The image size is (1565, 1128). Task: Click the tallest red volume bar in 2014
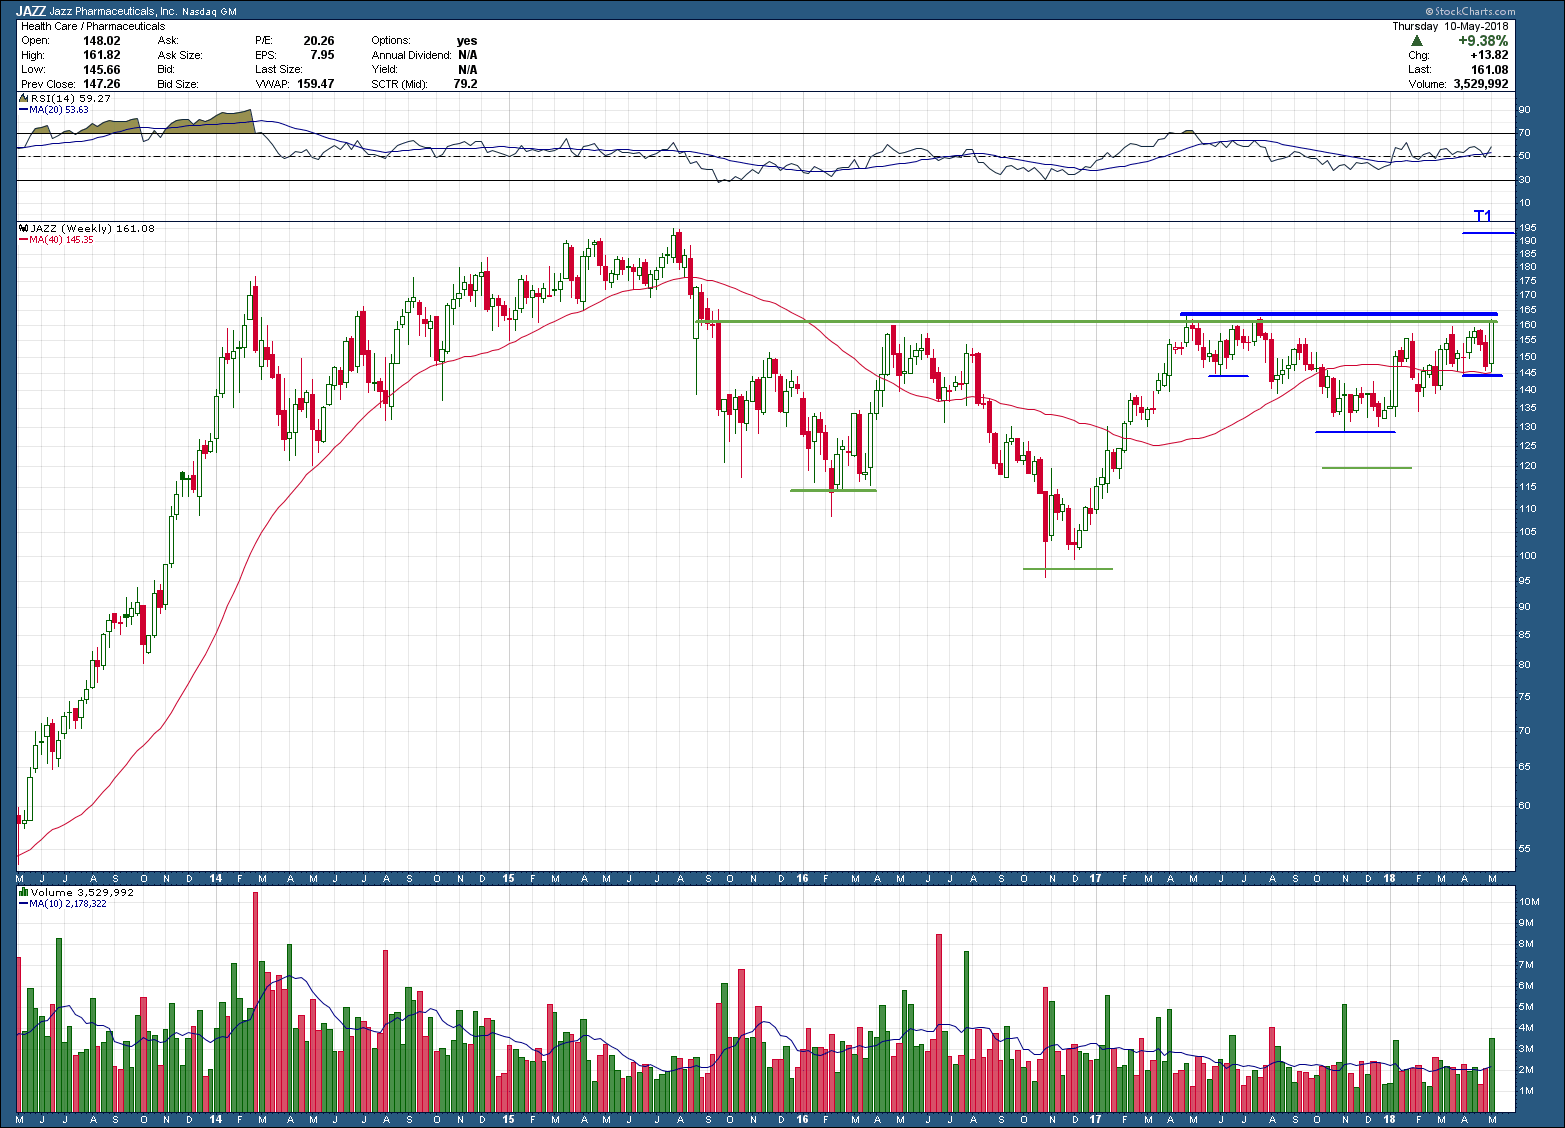[x=255, y=1001]
